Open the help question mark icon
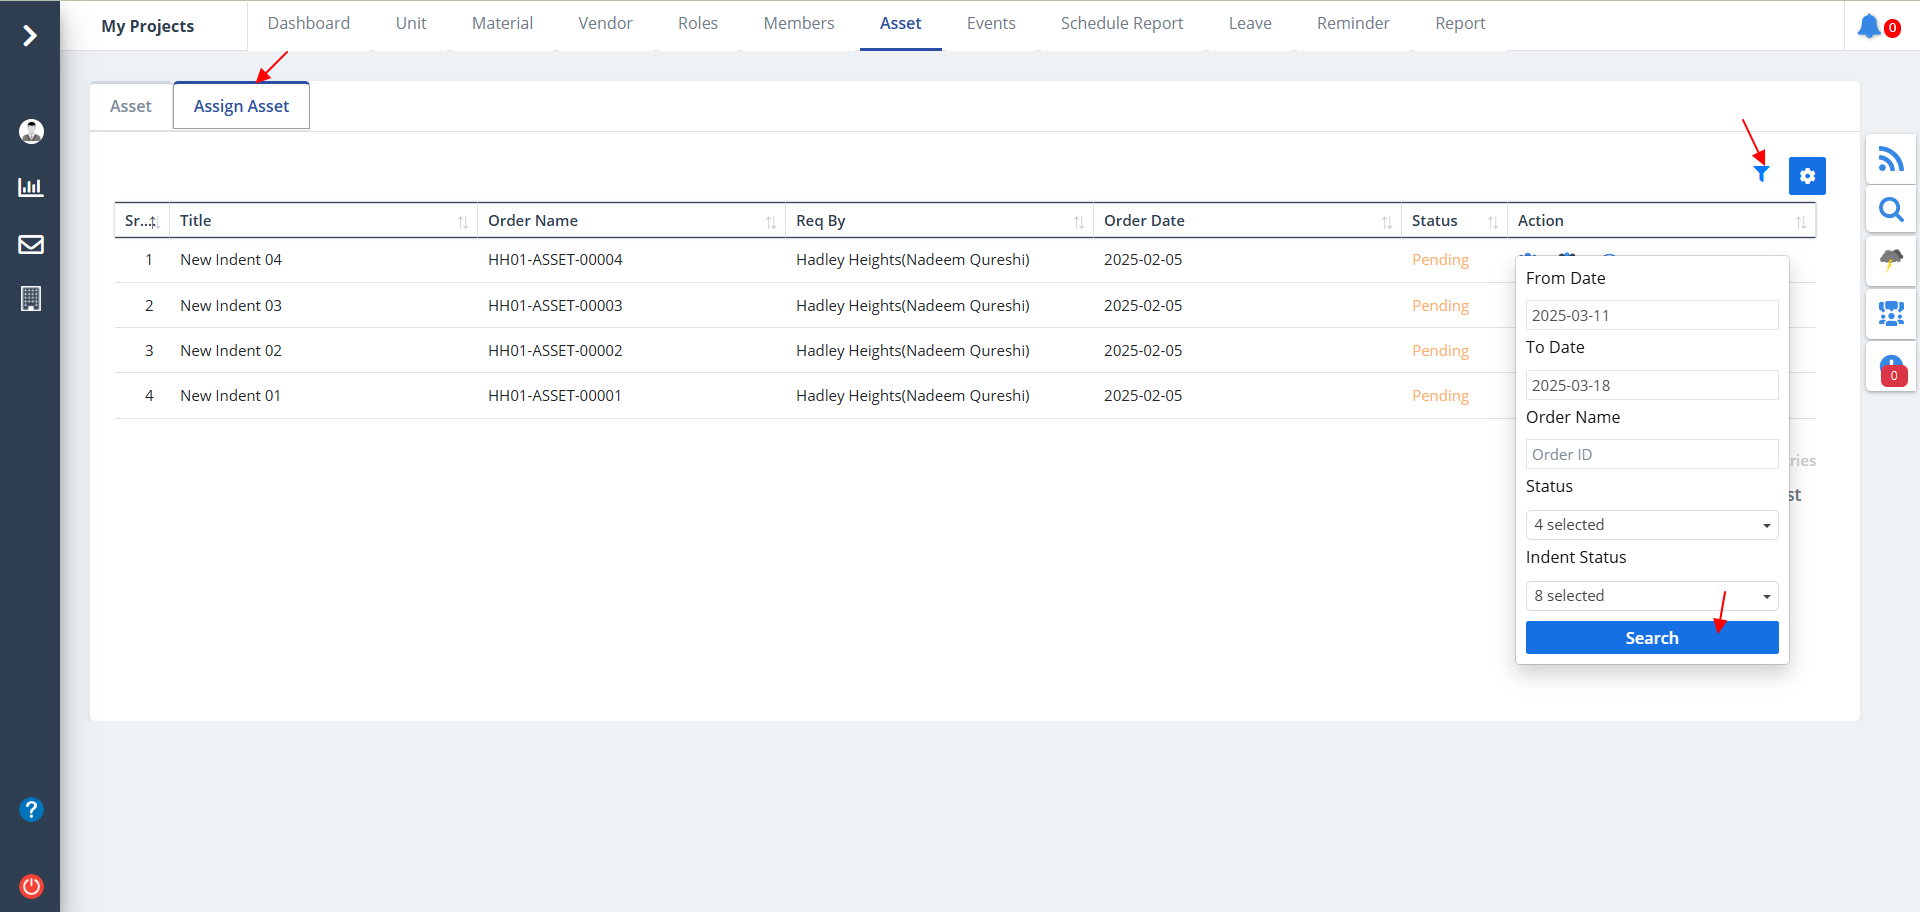The width and height of the screenshot is (1920, 912). click(x=31, y=809)
